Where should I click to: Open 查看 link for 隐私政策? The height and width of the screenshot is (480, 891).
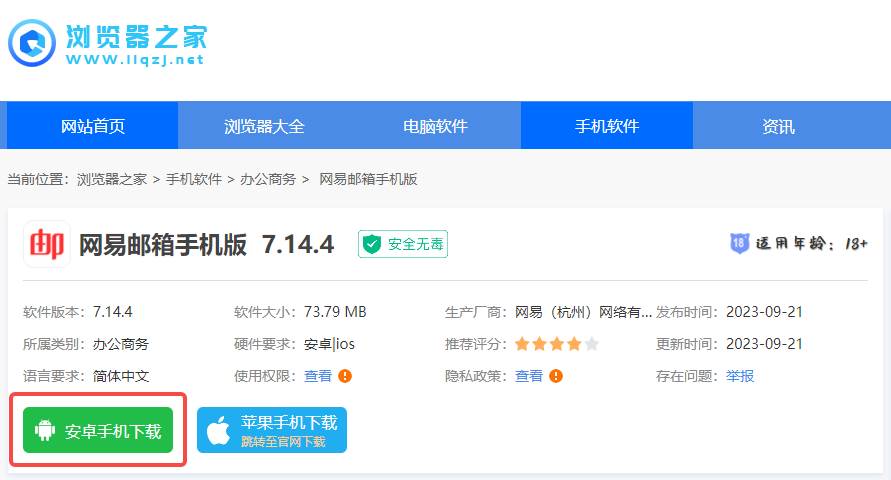coord(528,376)
